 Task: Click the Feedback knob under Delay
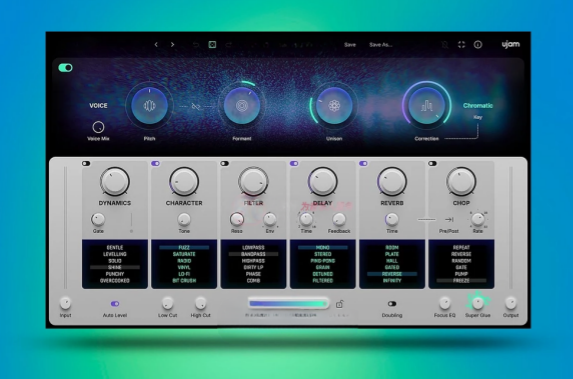(x=339, y=219)
